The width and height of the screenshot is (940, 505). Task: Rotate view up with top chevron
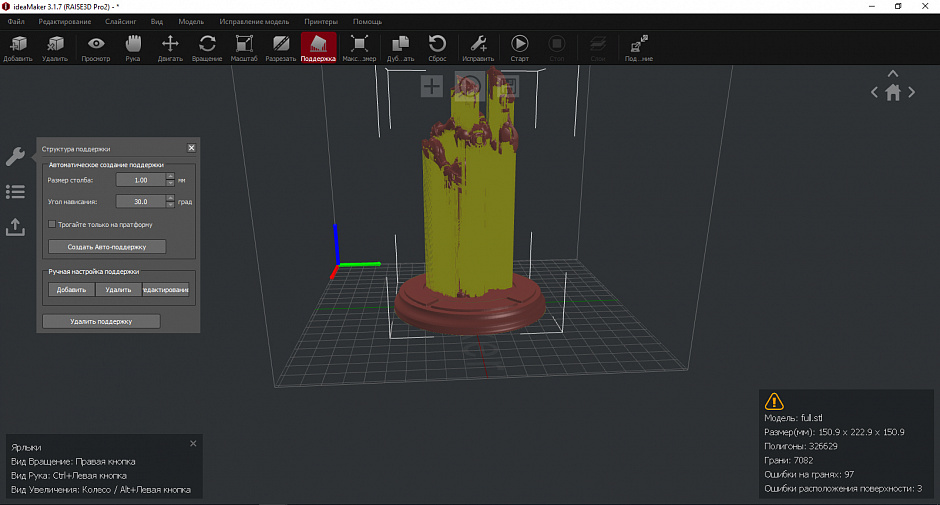tap(893, 74)
